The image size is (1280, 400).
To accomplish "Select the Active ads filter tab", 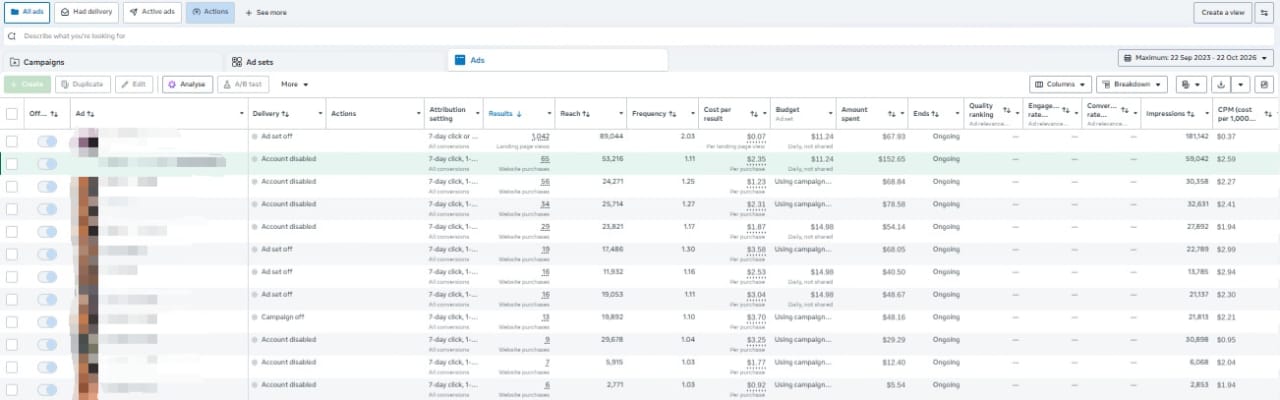I will pyautogui.click(x=152, y=13).
